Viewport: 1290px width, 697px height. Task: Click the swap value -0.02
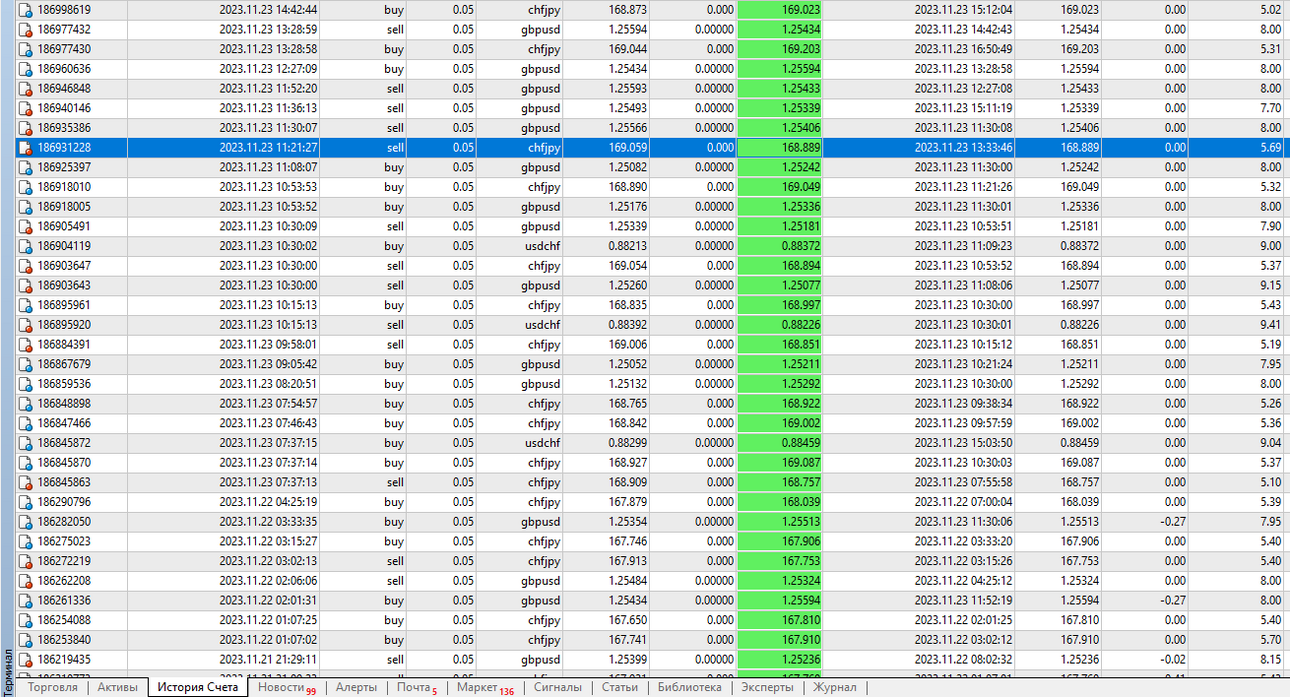[1172, 659]
